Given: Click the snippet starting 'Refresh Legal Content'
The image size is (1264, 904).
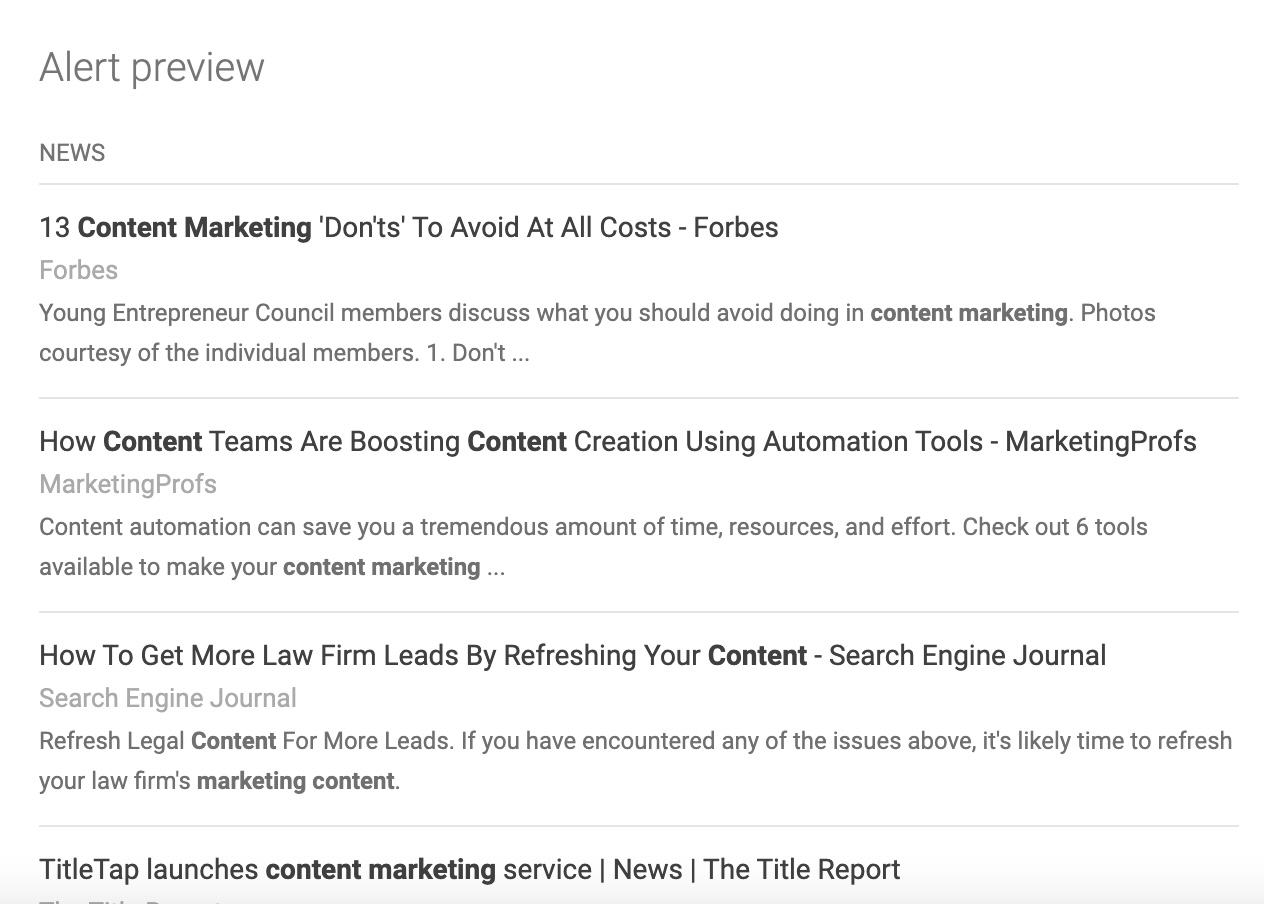Looking at the screenshot, I should click(635, 761).
